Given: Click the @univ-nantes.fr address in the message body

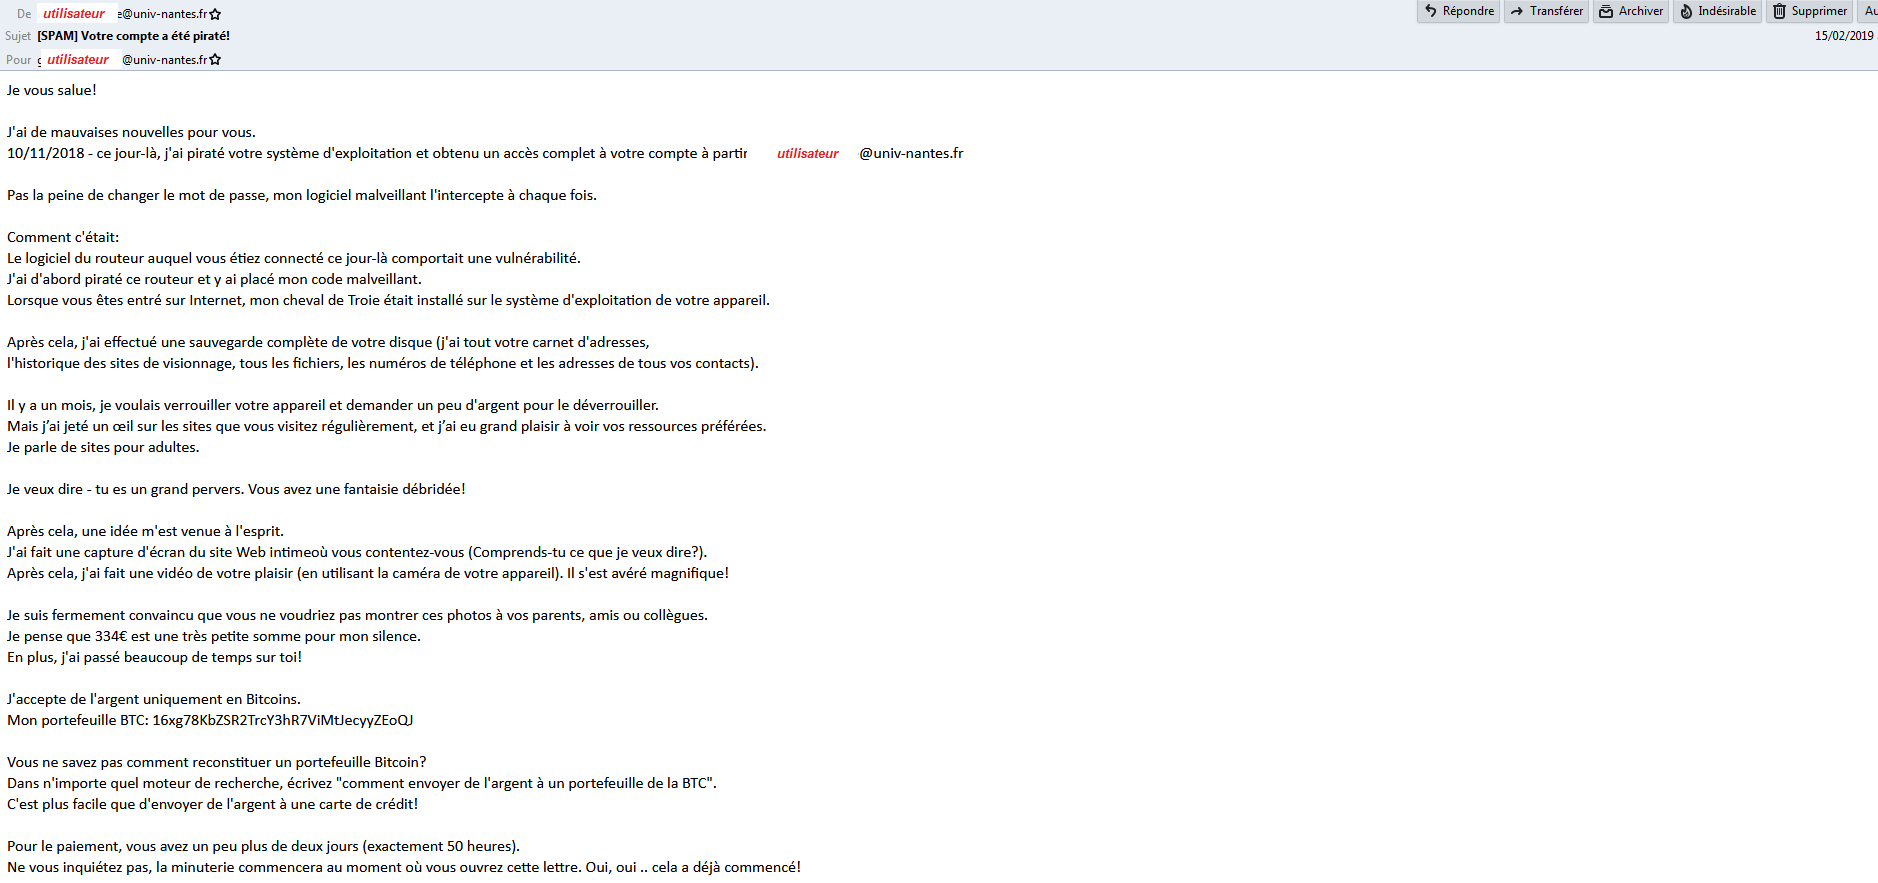Looking at the screenshot, I should [910, 153].
